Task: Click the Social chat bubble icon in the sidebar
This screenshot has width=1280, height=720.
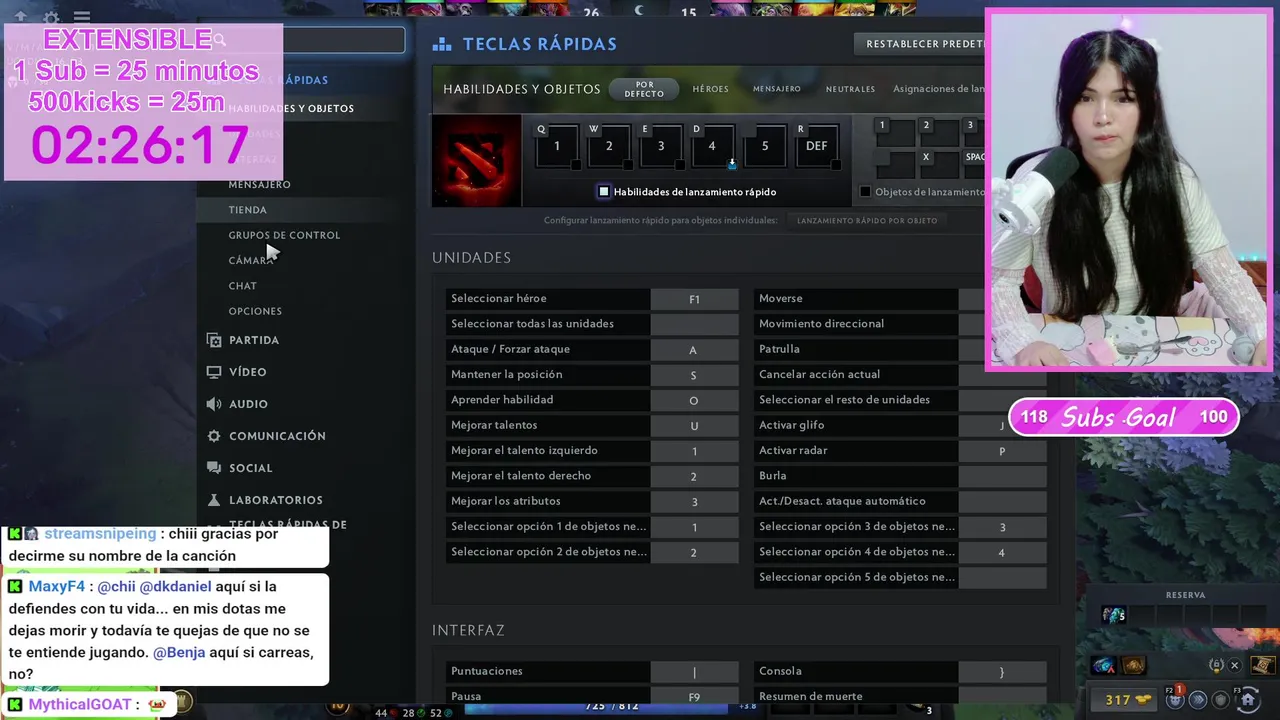Action: (214, 468)
